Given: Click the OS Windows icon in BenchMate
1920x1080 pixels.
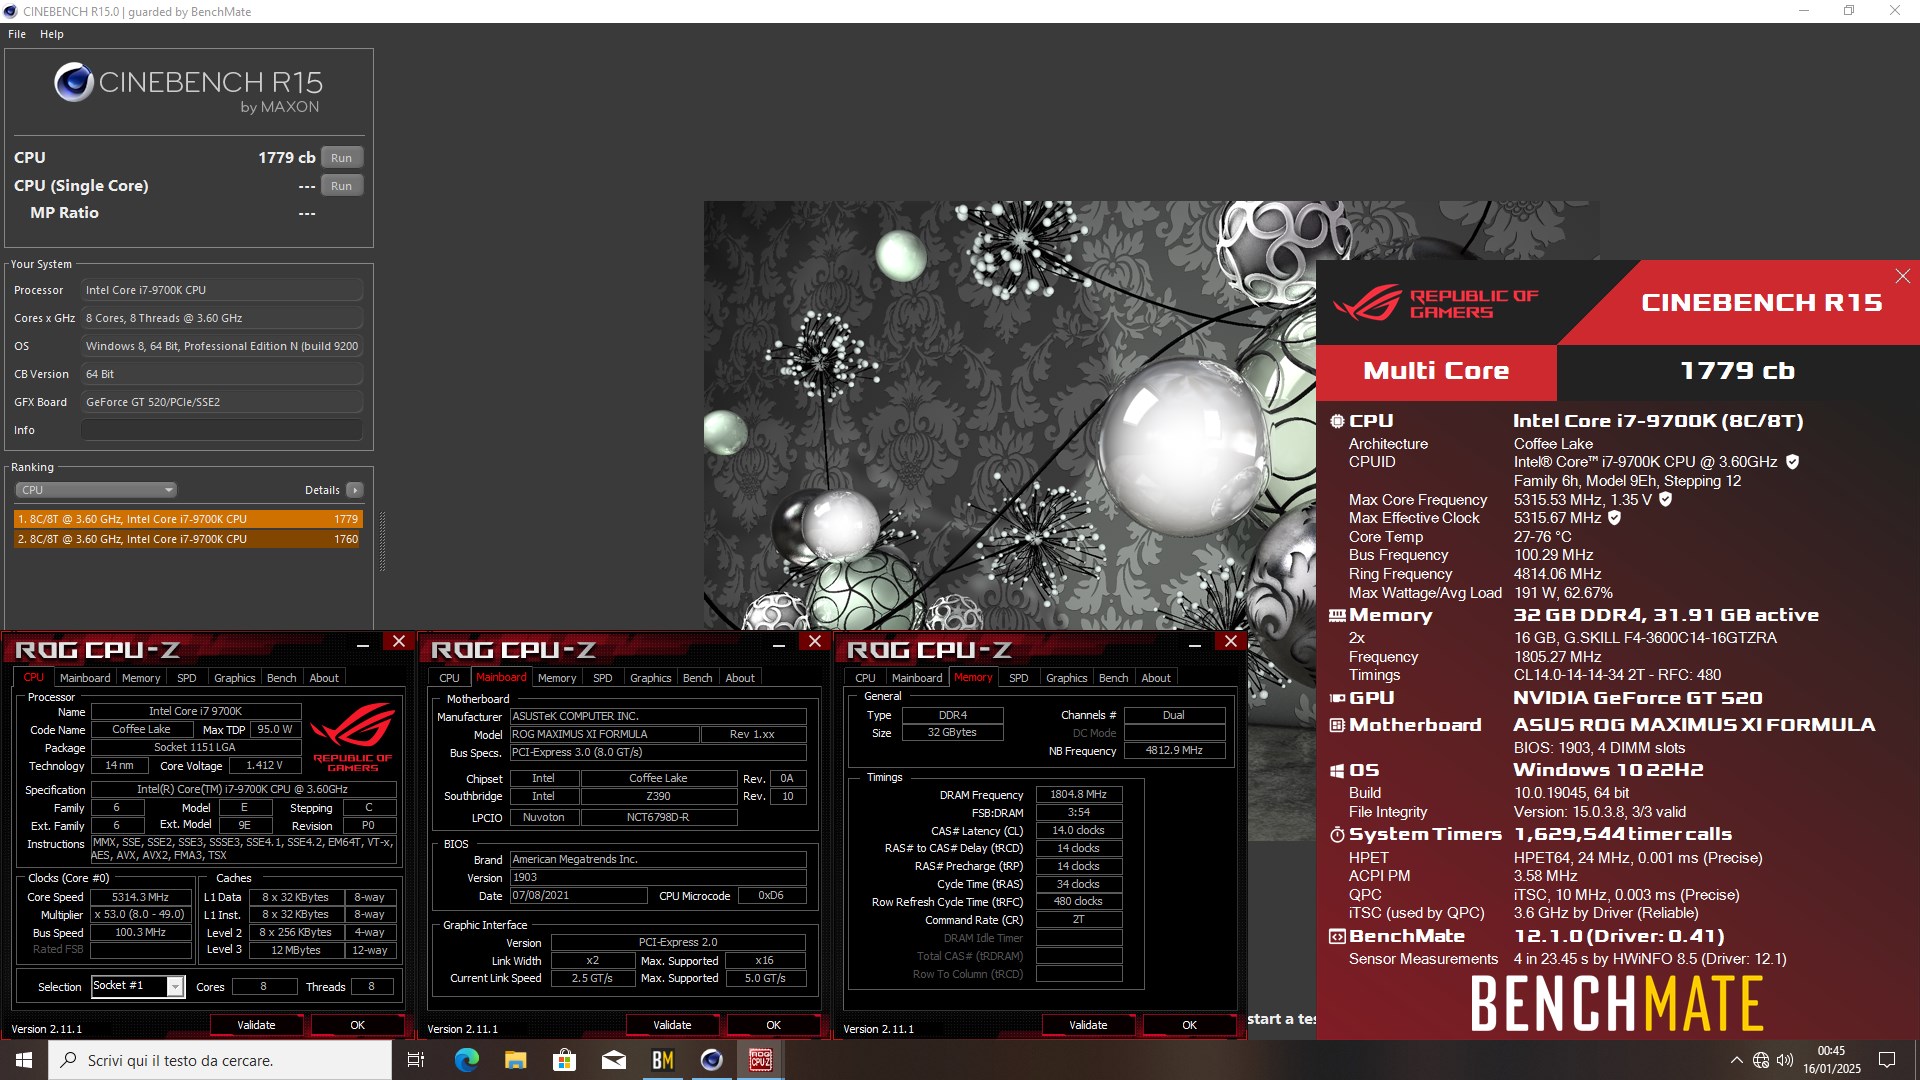Looking at the screenshot, I should (1337, 771).
